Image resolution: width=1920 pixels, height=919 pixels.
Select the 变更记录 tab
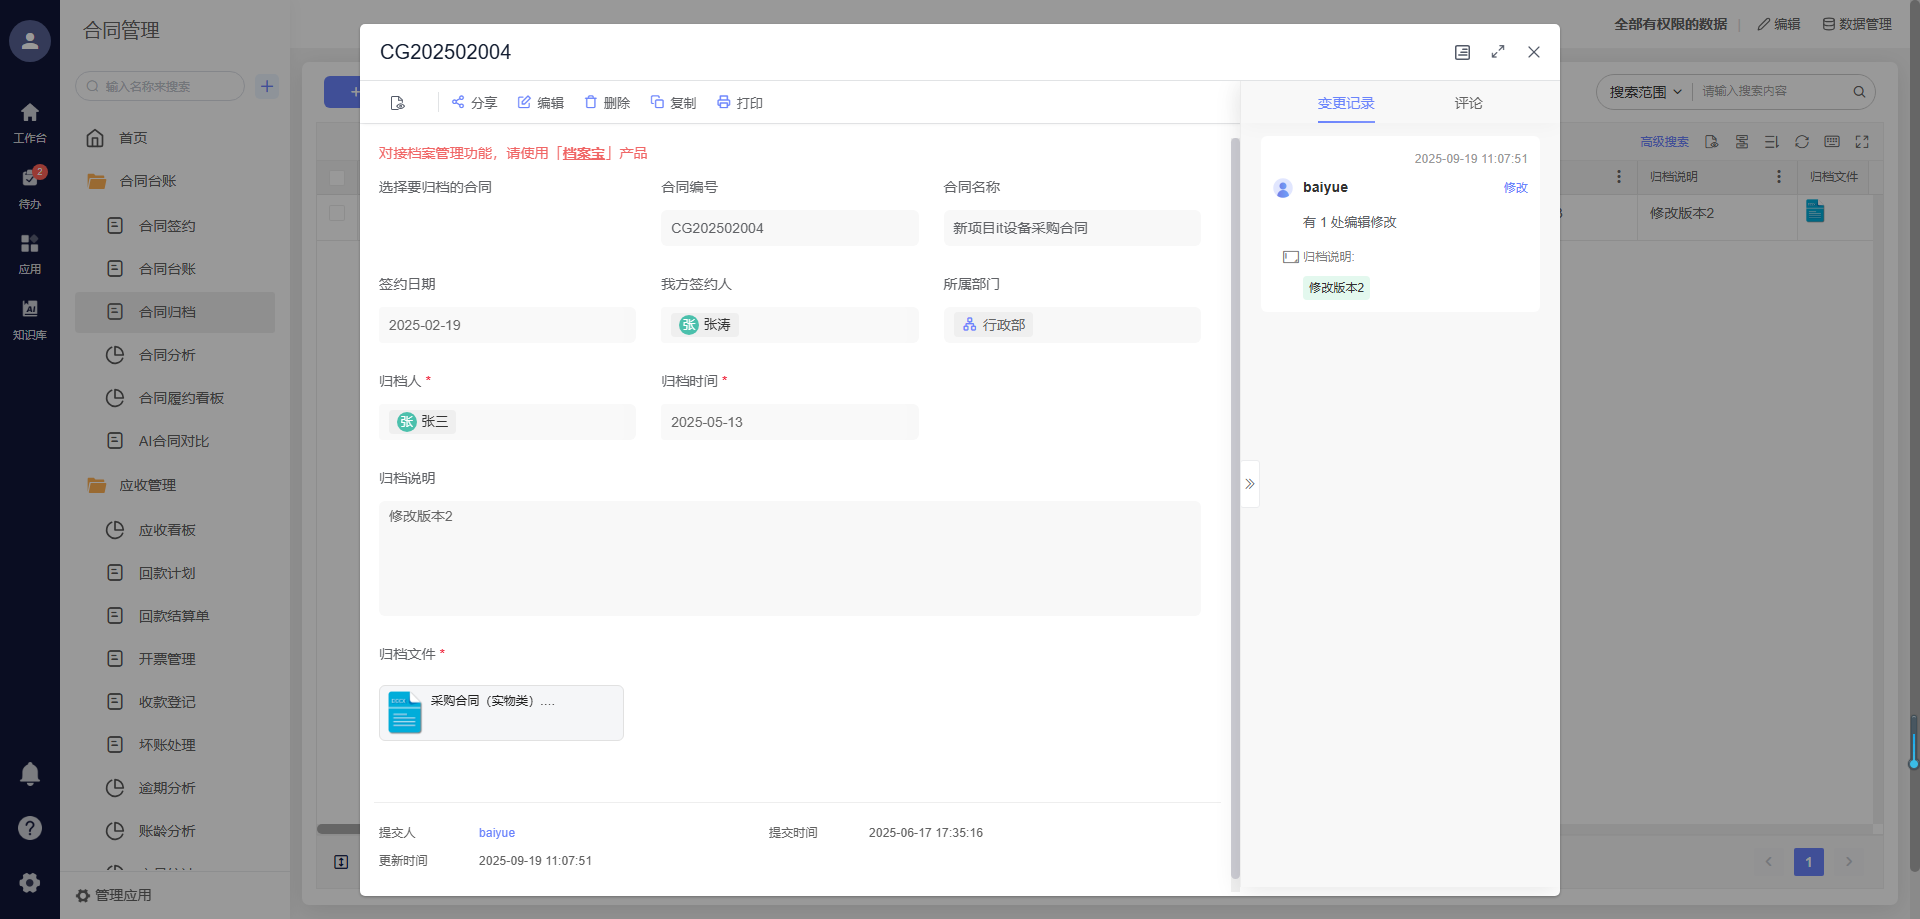click(1345, 103)
